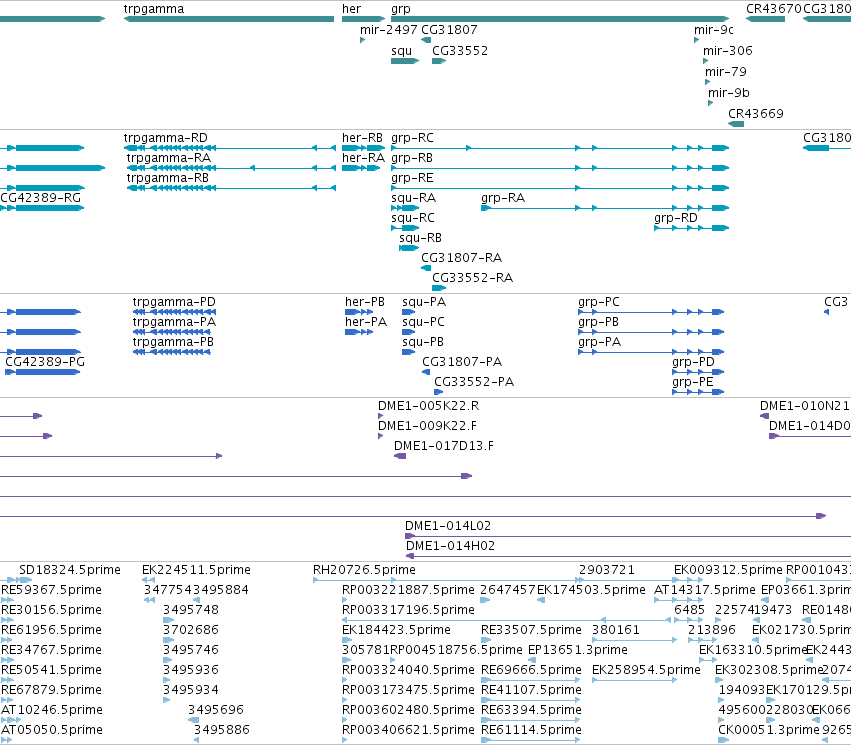Screen dimensions: 851x745
Task: Click the RE61114.5prime EST label
Action: pyautogui.click(x=531, y=730)
